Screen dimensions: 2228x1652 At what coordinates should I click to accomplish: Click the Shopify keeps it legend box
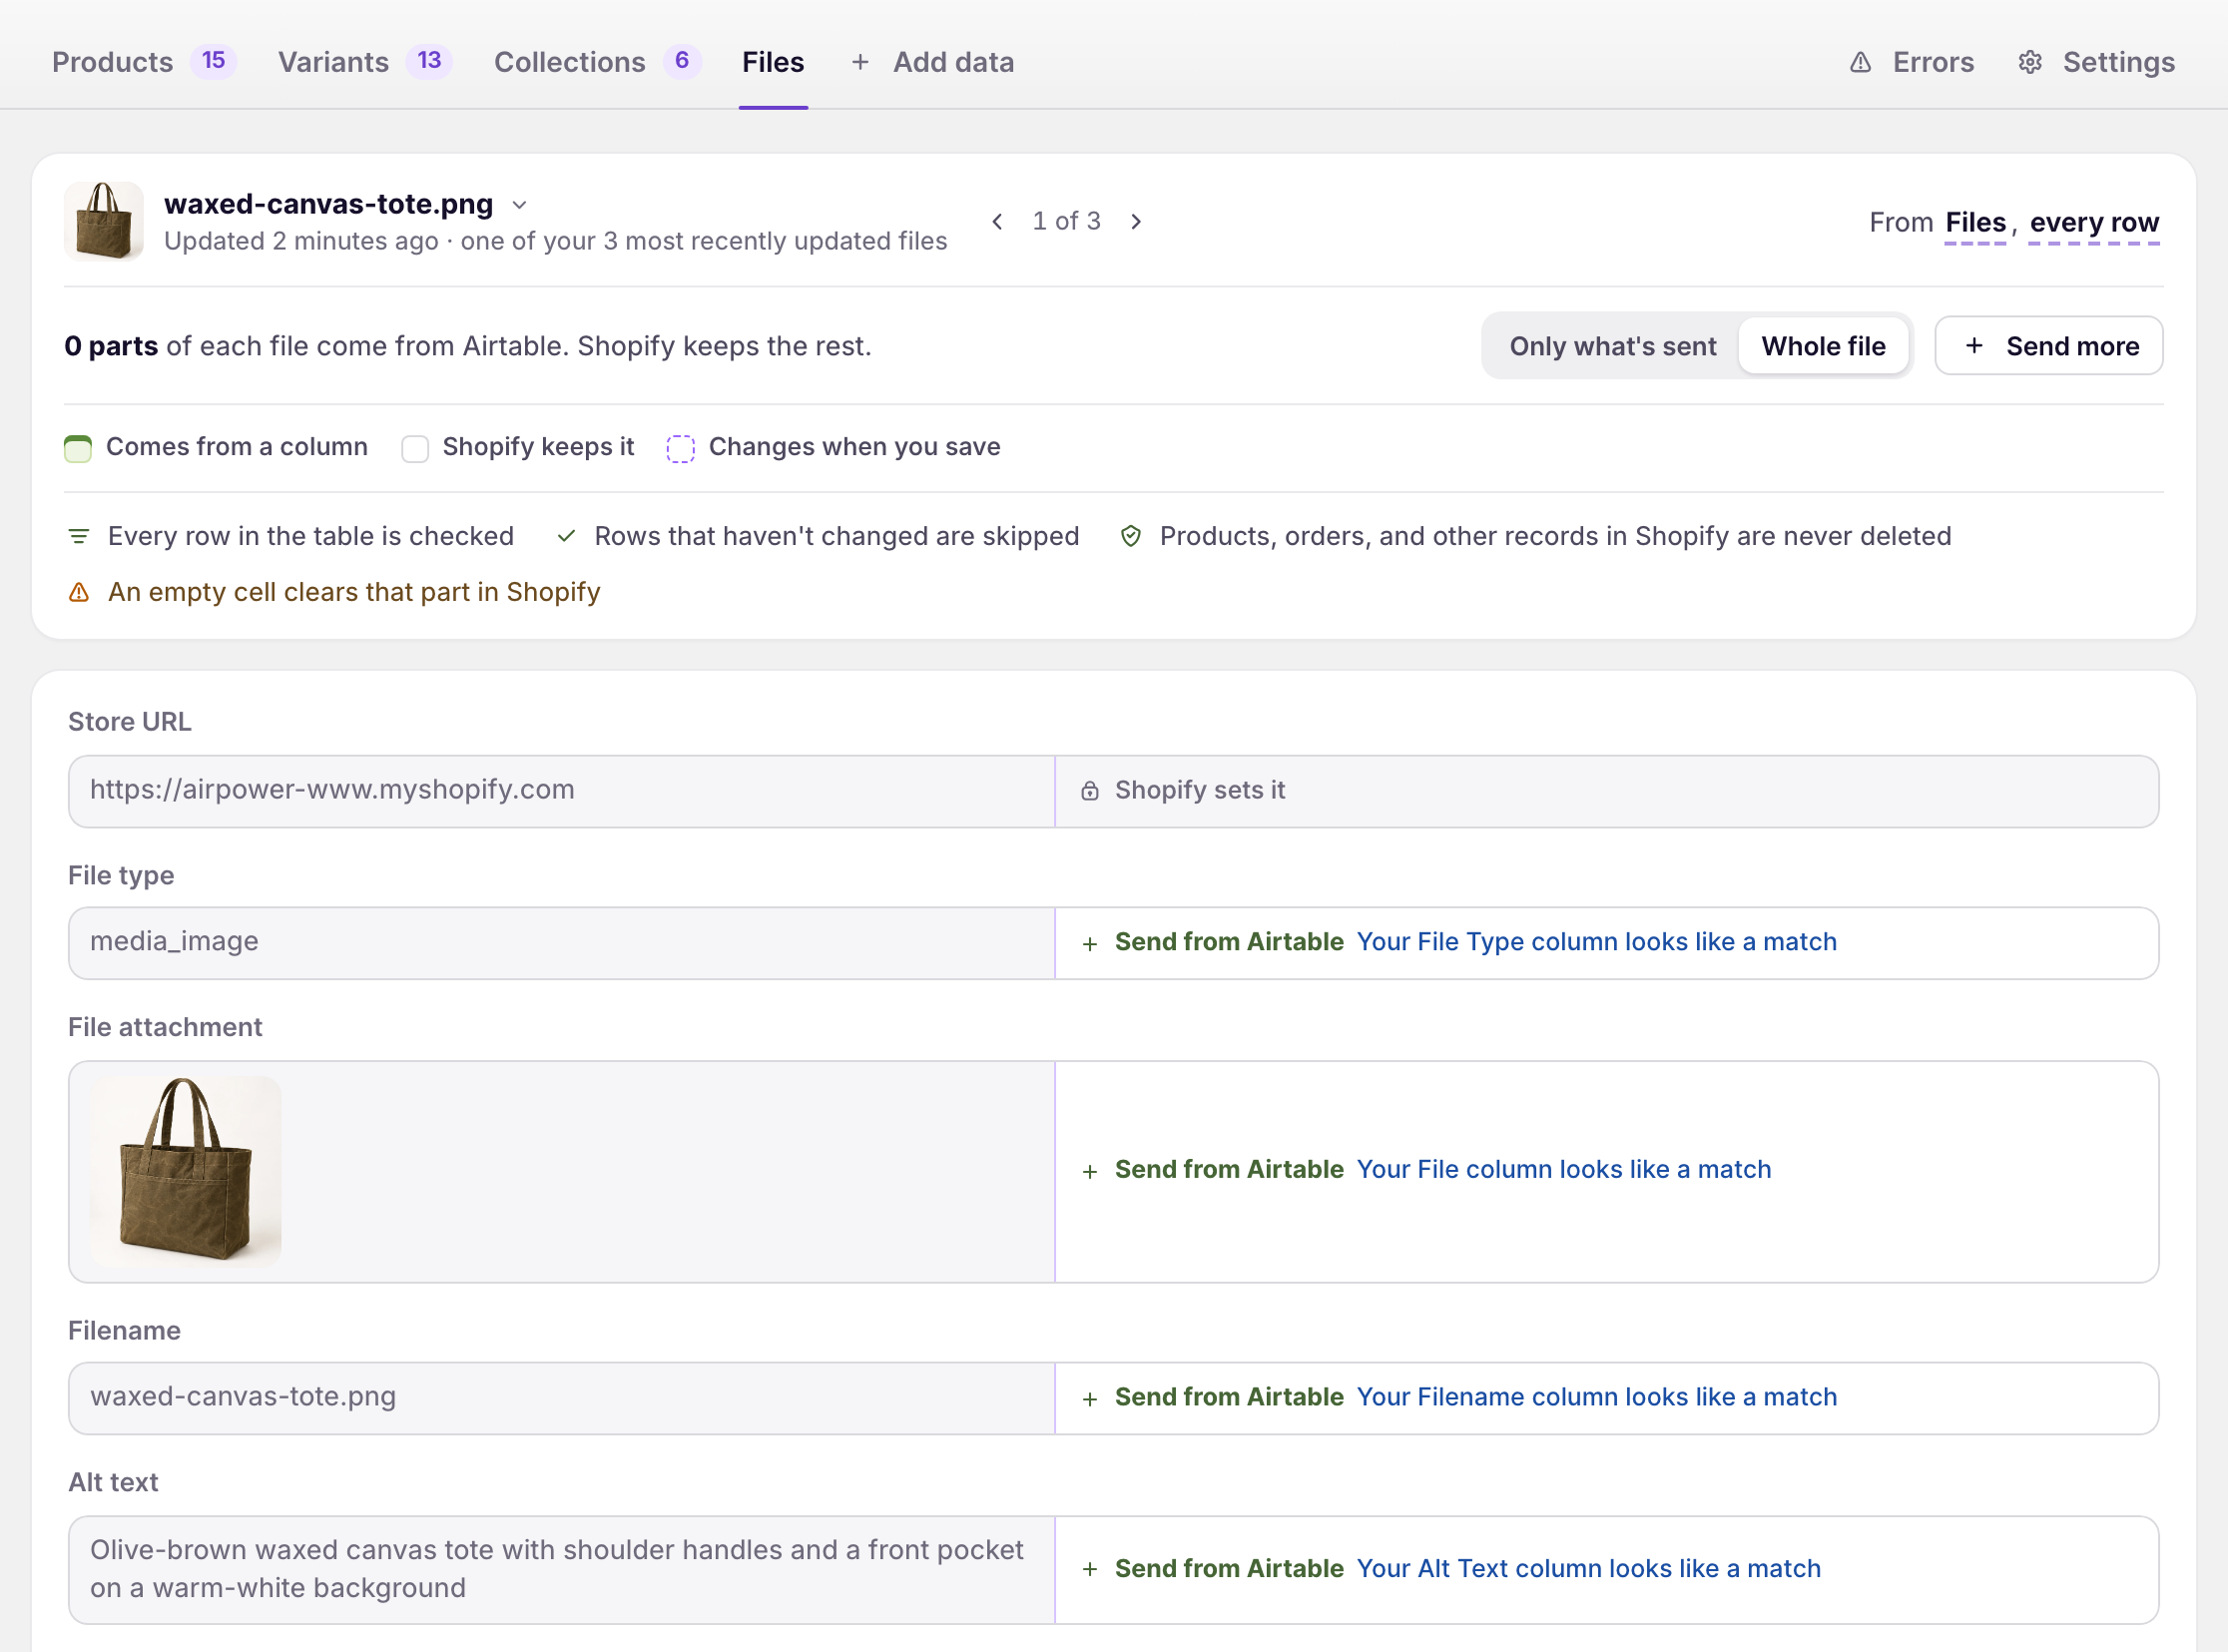tap(415, 448)
